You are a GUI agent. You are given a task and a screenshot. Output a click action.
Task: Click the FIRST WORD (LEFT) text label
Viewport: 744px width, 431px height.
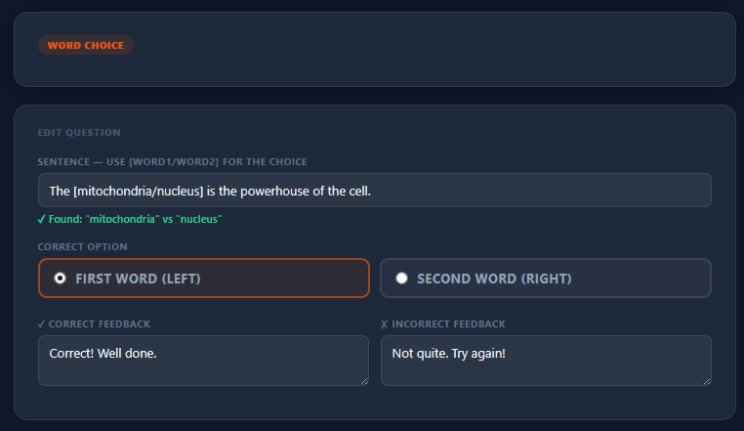(138, 278)
